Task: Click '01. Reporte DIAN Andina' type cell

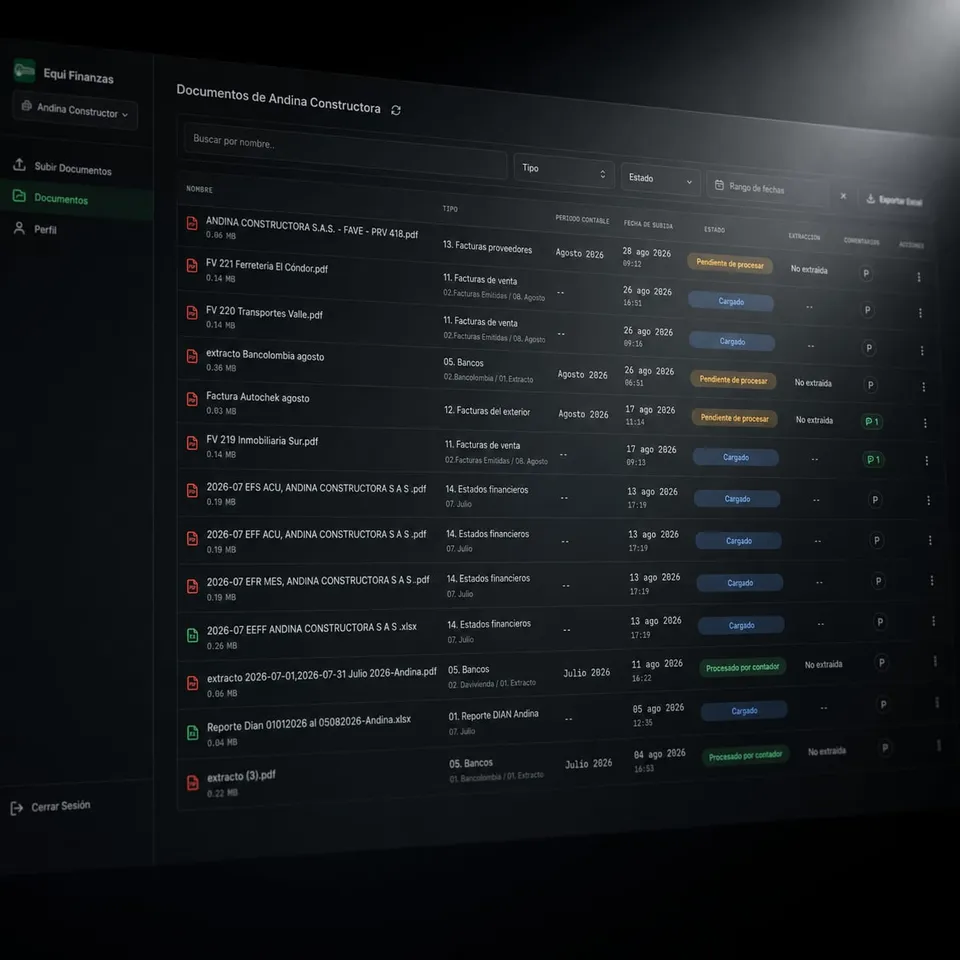Action: pyautogui.click(x=493, y=715)
